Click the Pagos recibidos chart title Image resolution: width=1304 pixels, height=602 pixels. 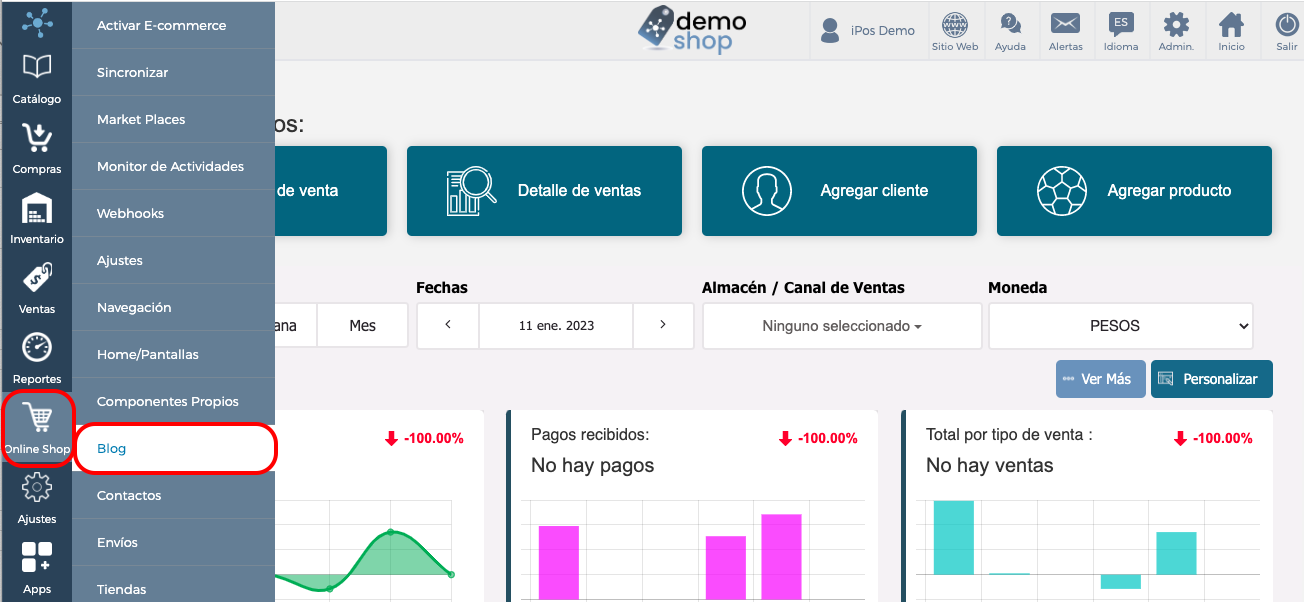(x=590, y=435)
